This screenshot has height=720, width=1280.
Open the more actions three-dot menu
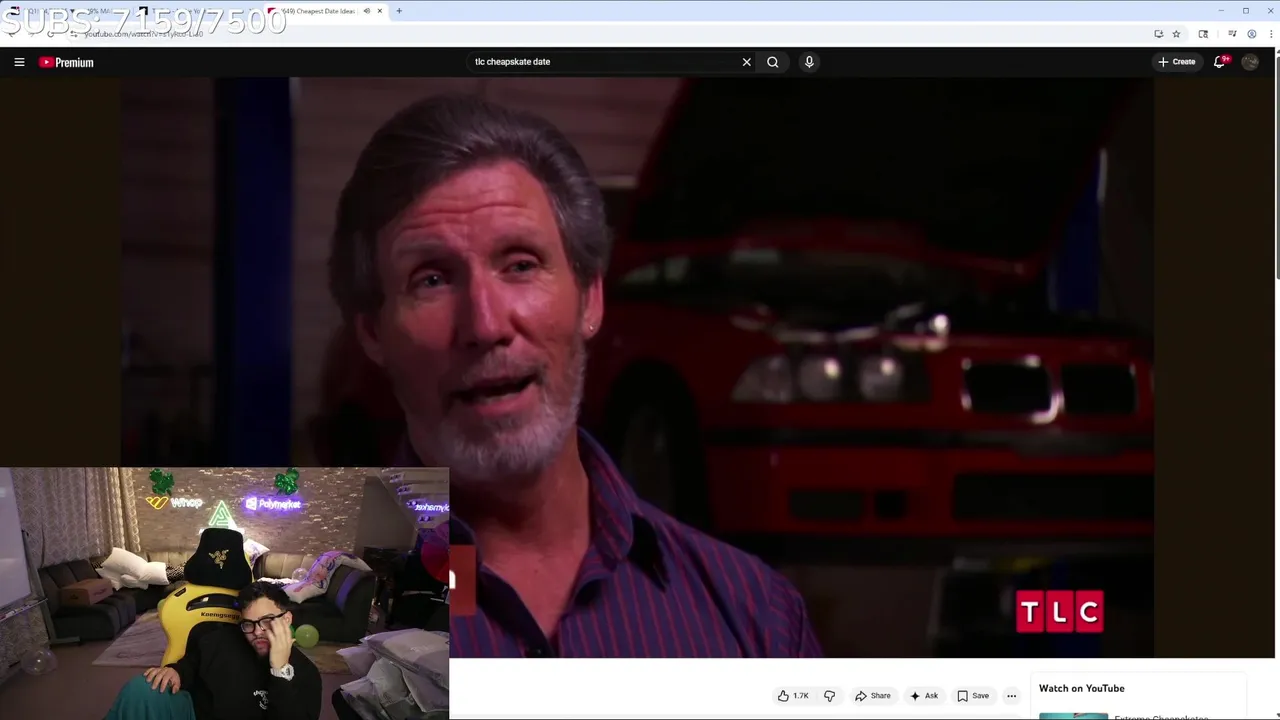coord(1011,696)
